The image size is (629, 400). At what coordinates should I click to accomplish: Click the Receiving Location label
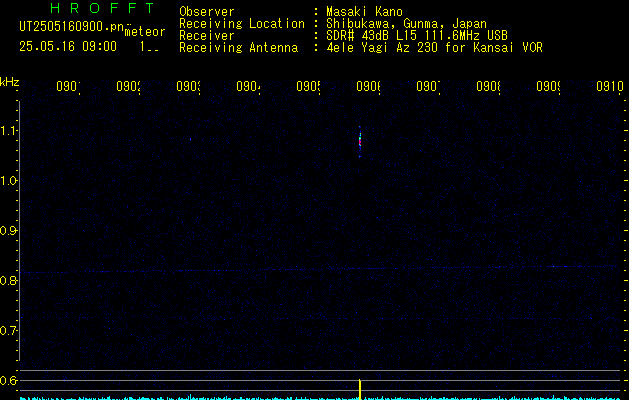[242, 24]
